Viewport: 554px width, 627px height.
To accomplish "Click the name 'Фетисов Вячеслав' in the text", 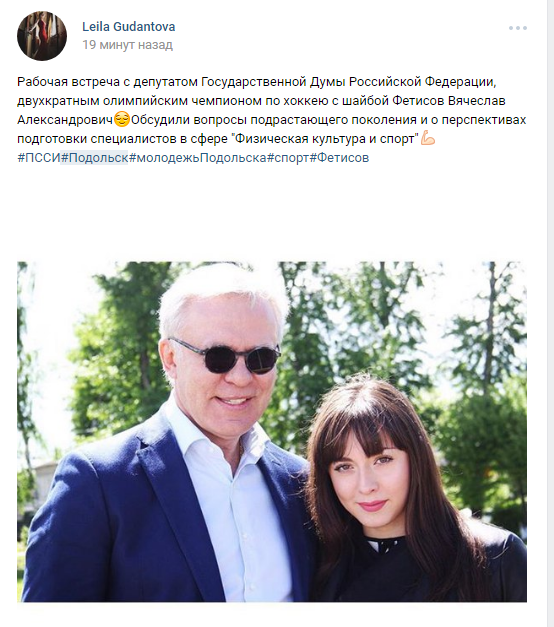I will click(449, 101).
